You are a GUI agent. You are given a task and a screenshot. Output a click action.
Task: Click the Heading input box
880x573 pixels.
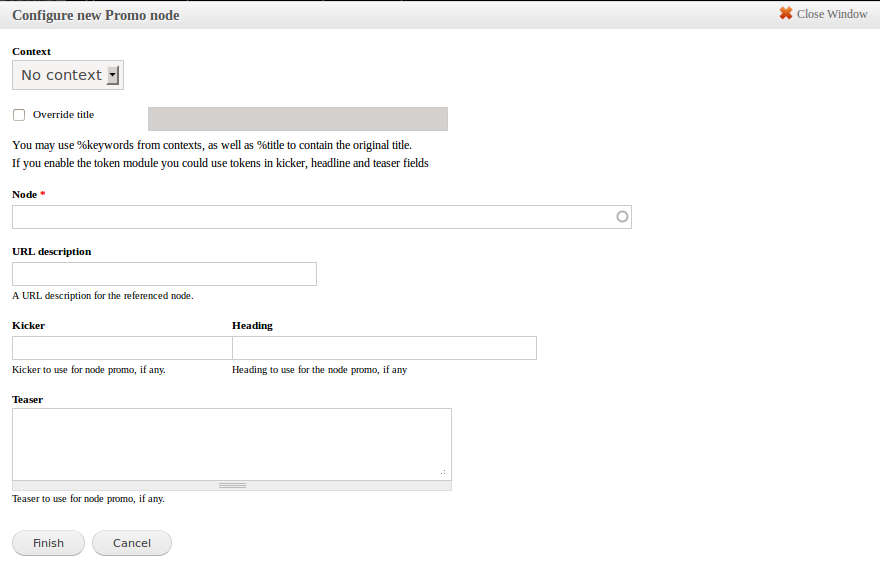tap(384, 348)
